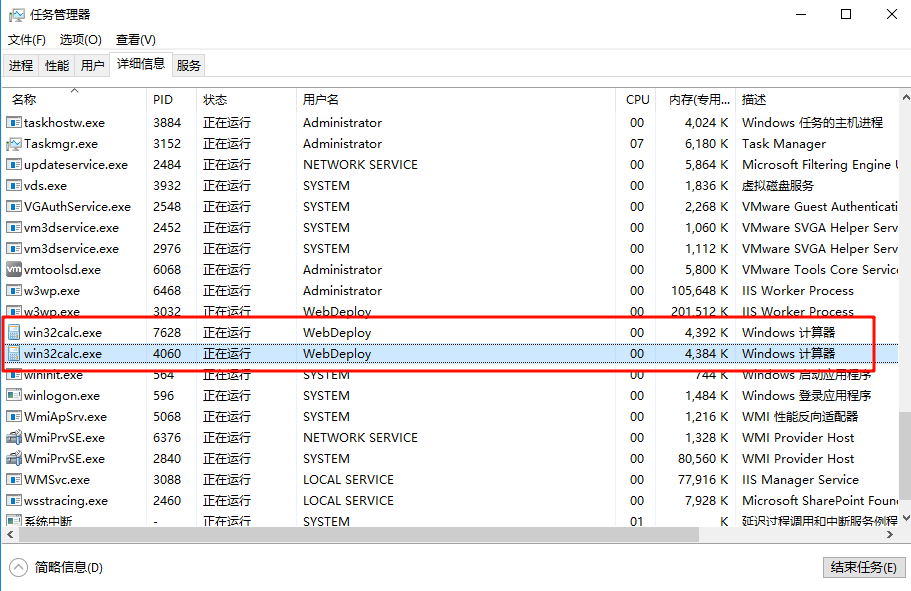Screen dimensions: 911x591
Task: Switch to the 性能 tab
Action: [x=57, y=66]
